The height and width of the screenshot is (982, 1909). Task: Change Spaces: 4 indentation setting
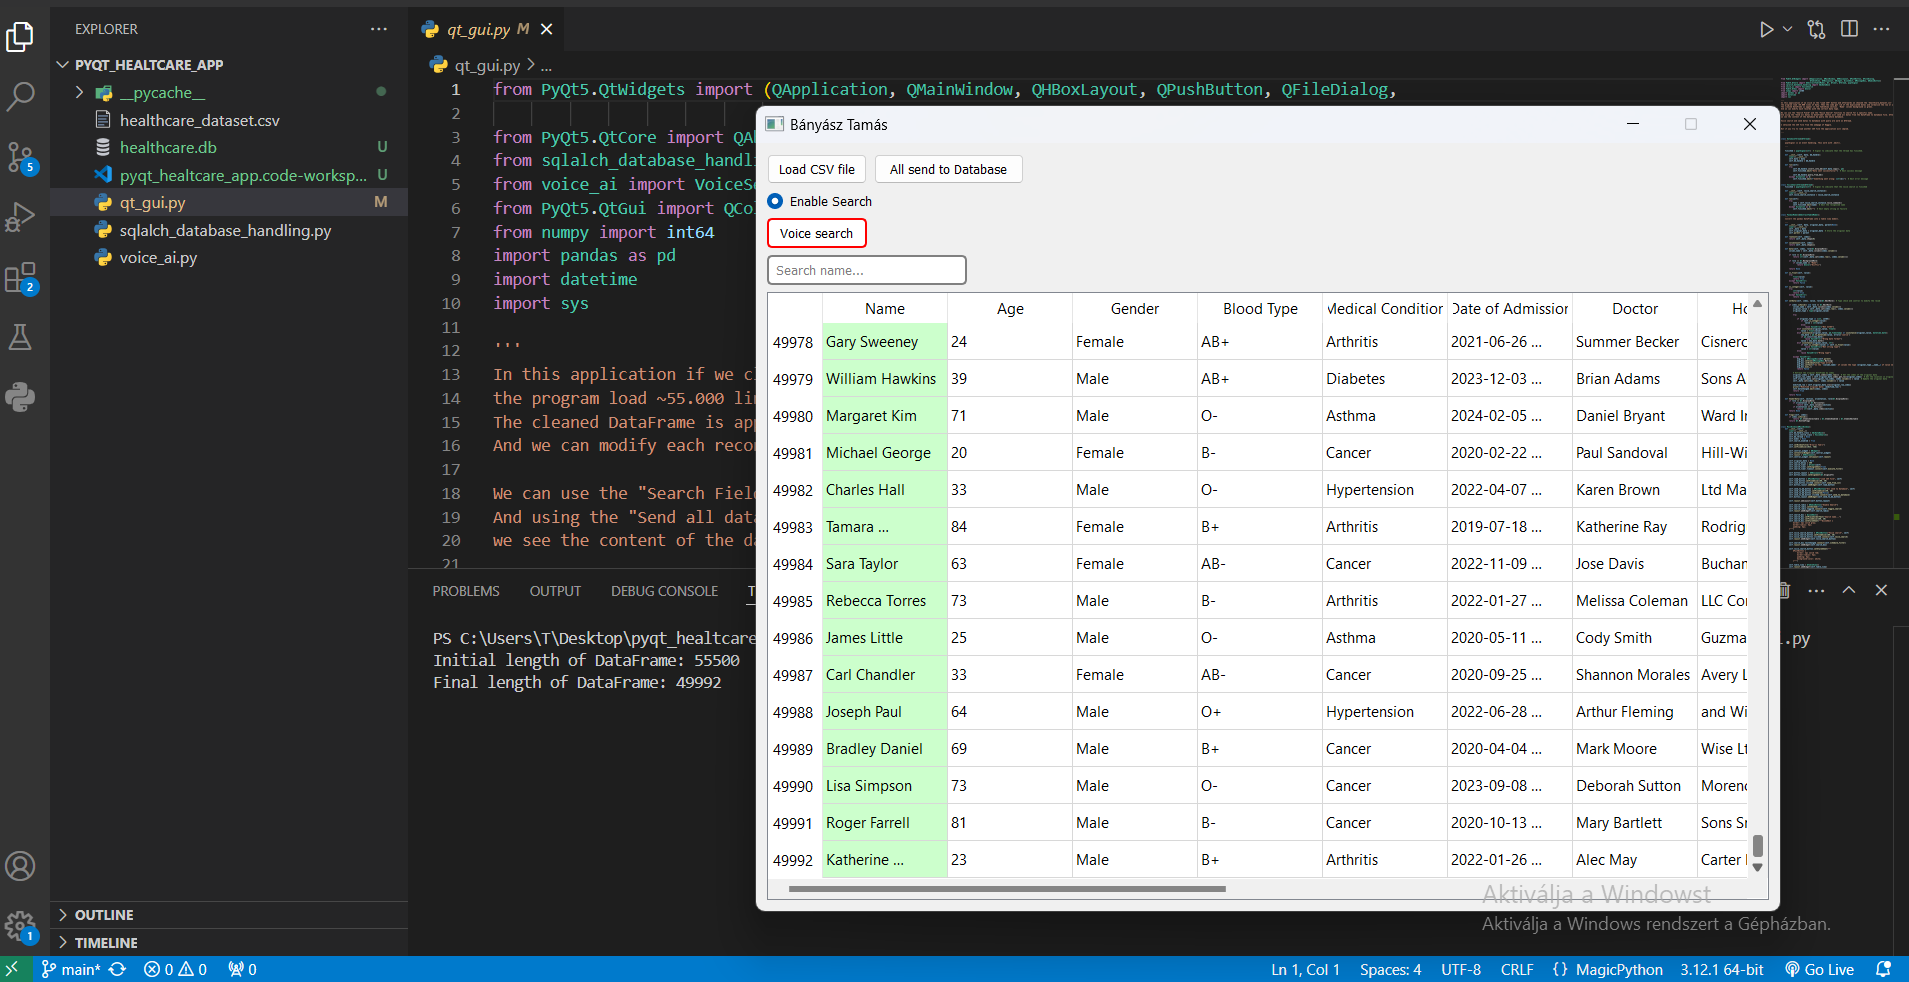coord(1390,969)
